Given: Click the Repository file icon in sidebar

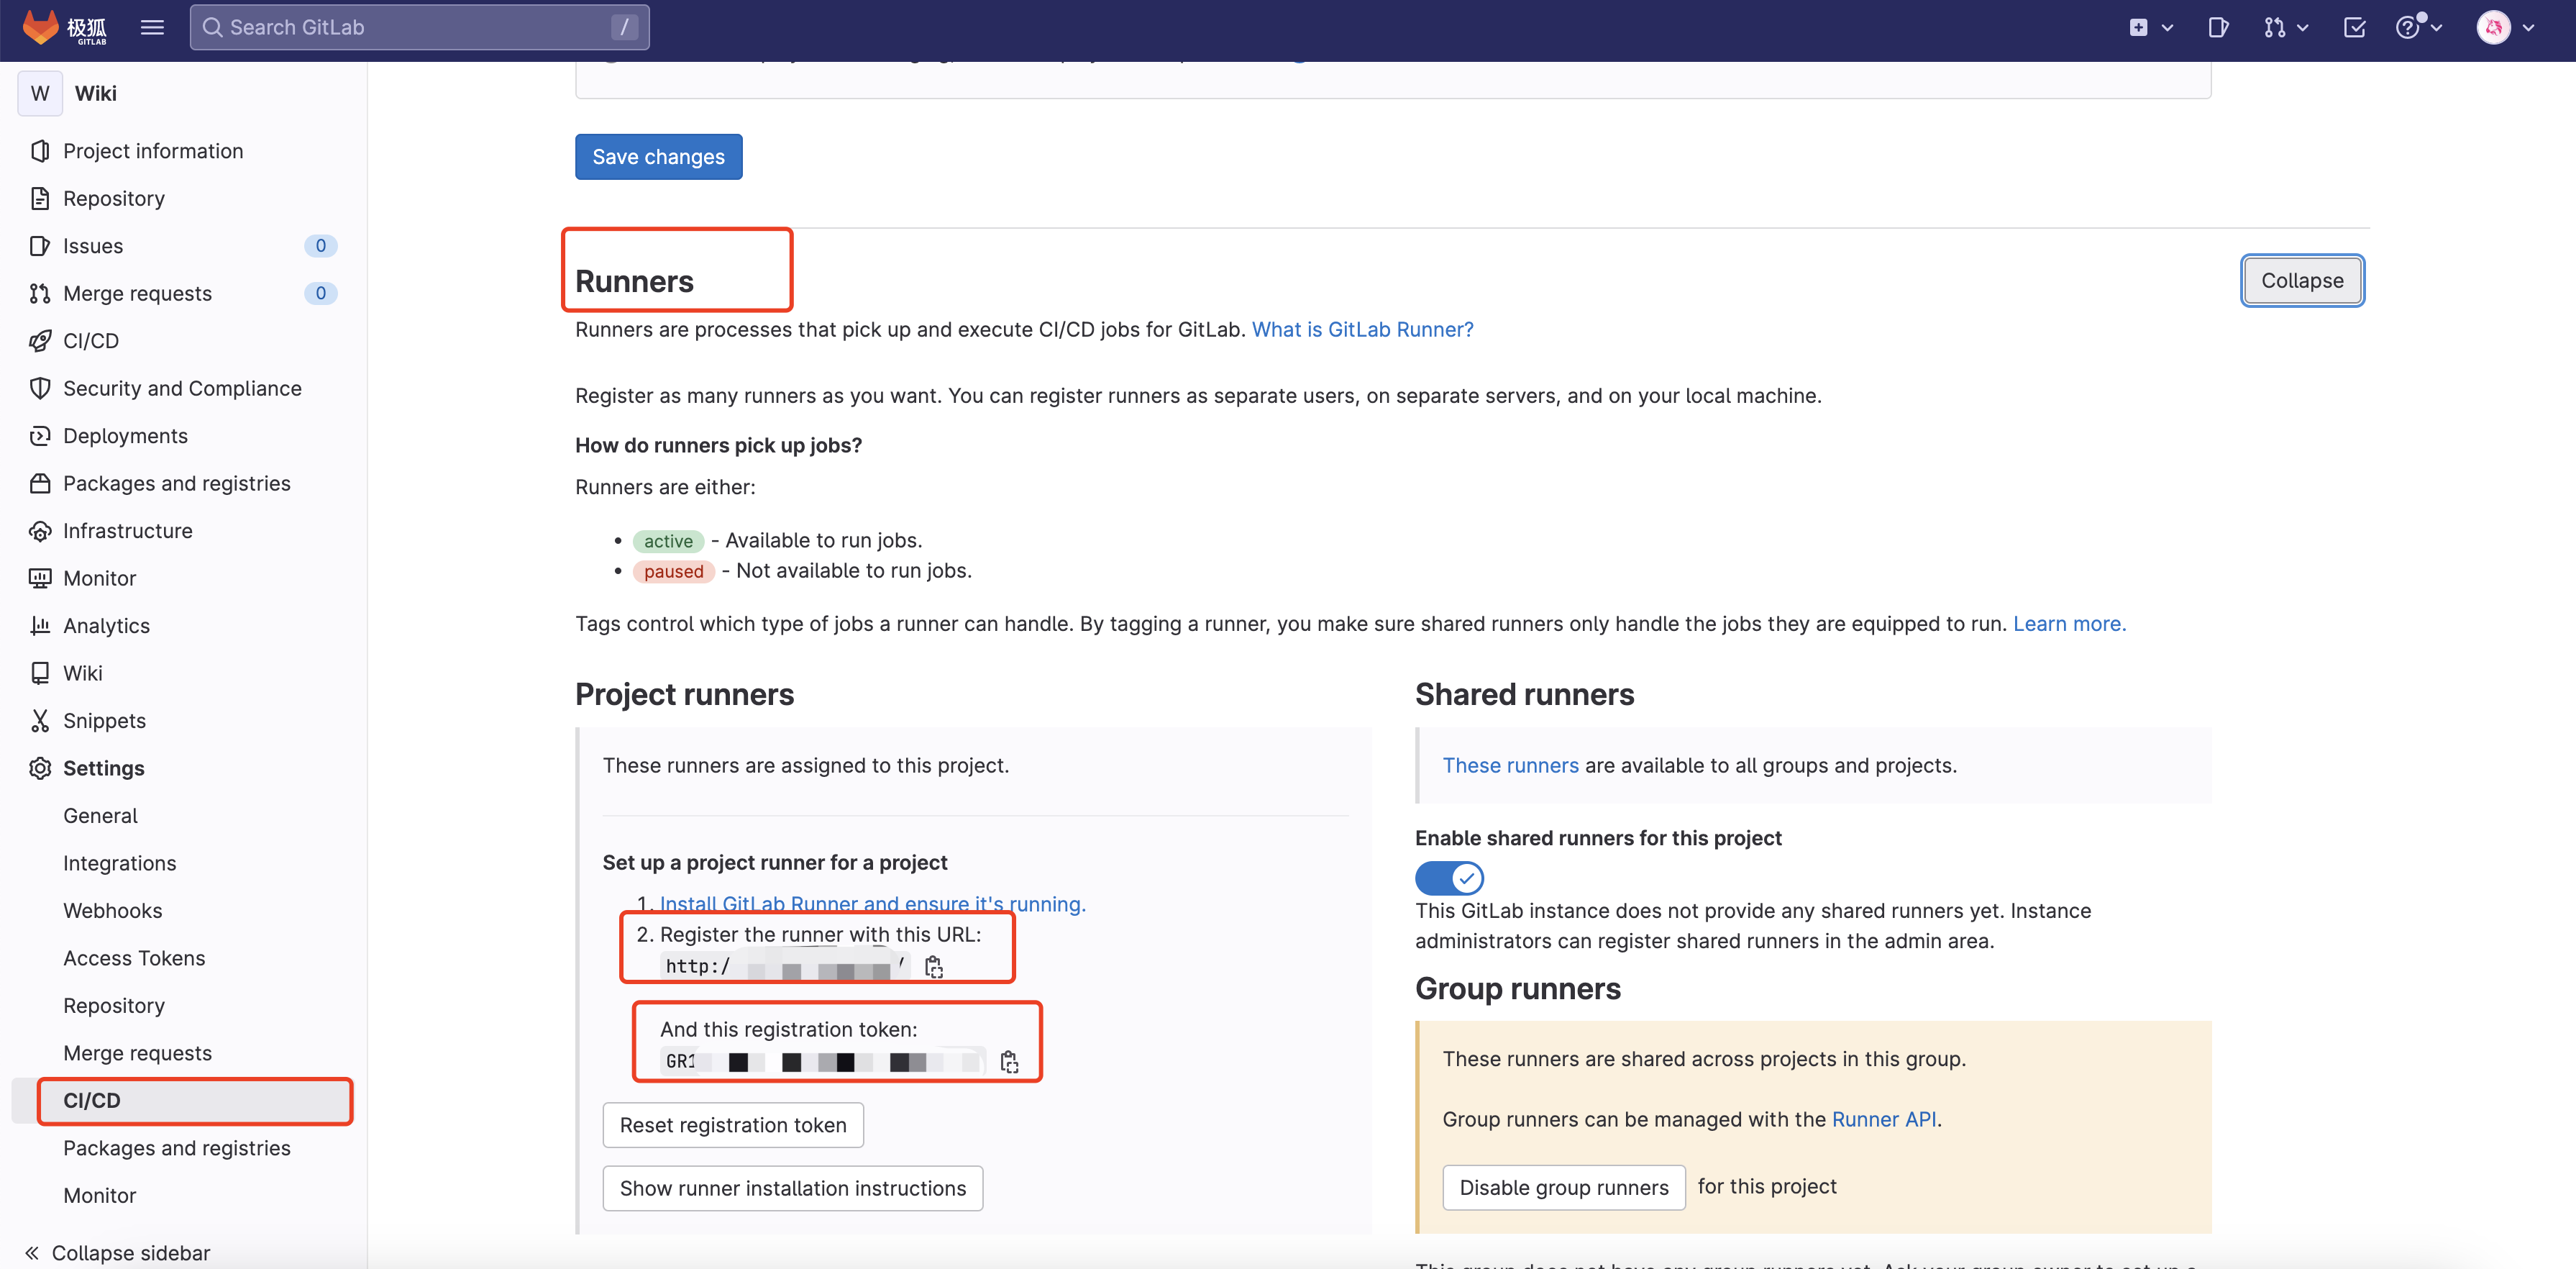Looking at the screenshot, I should point(40,198).
